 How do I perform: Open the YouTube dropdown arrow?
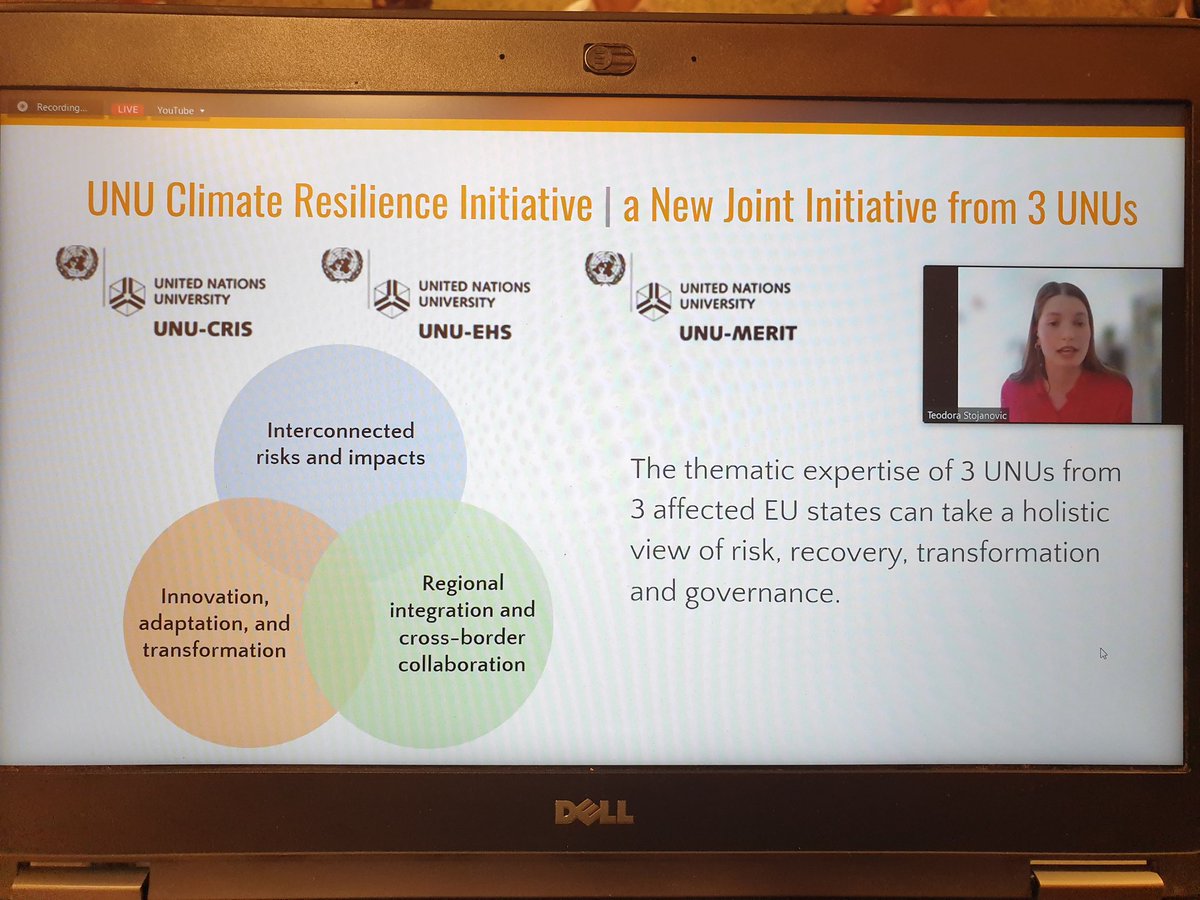(x=202, y=111)
